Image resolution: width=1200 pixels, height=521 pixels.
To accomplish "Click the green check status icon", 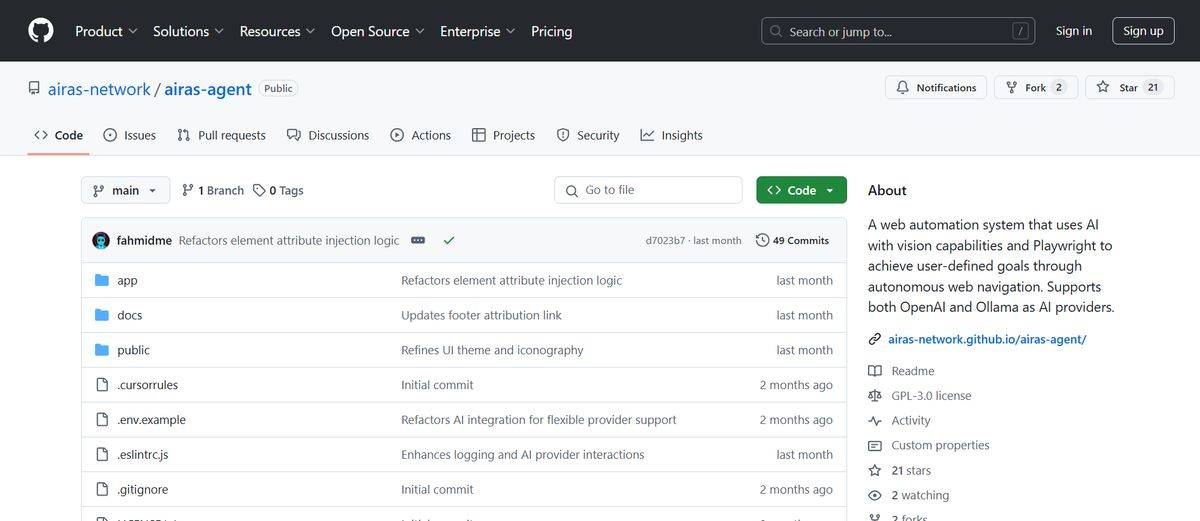I will tap(449, 240).
